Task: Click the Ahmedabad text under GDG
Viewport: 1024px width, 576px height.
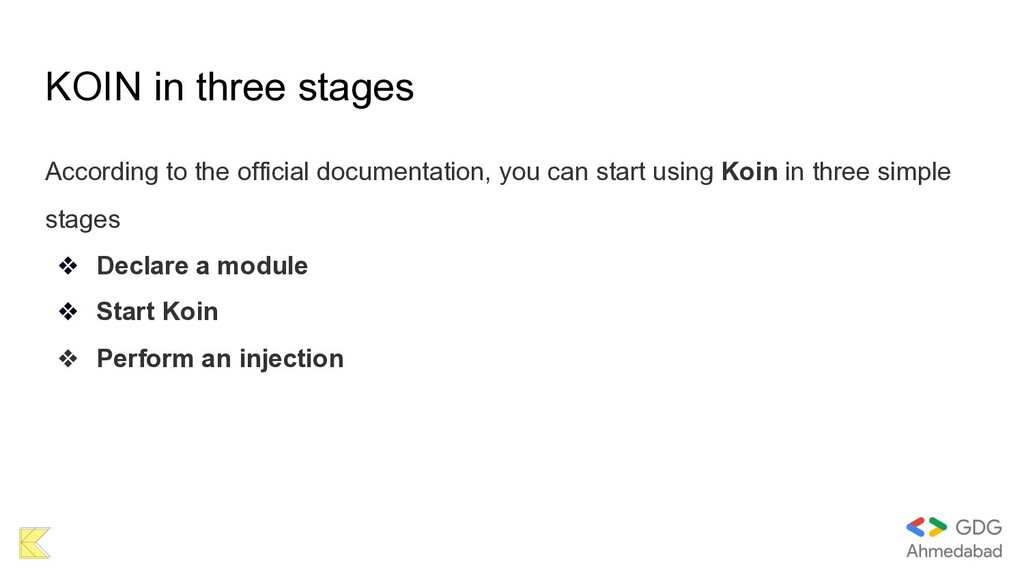Action: [954, 552]
